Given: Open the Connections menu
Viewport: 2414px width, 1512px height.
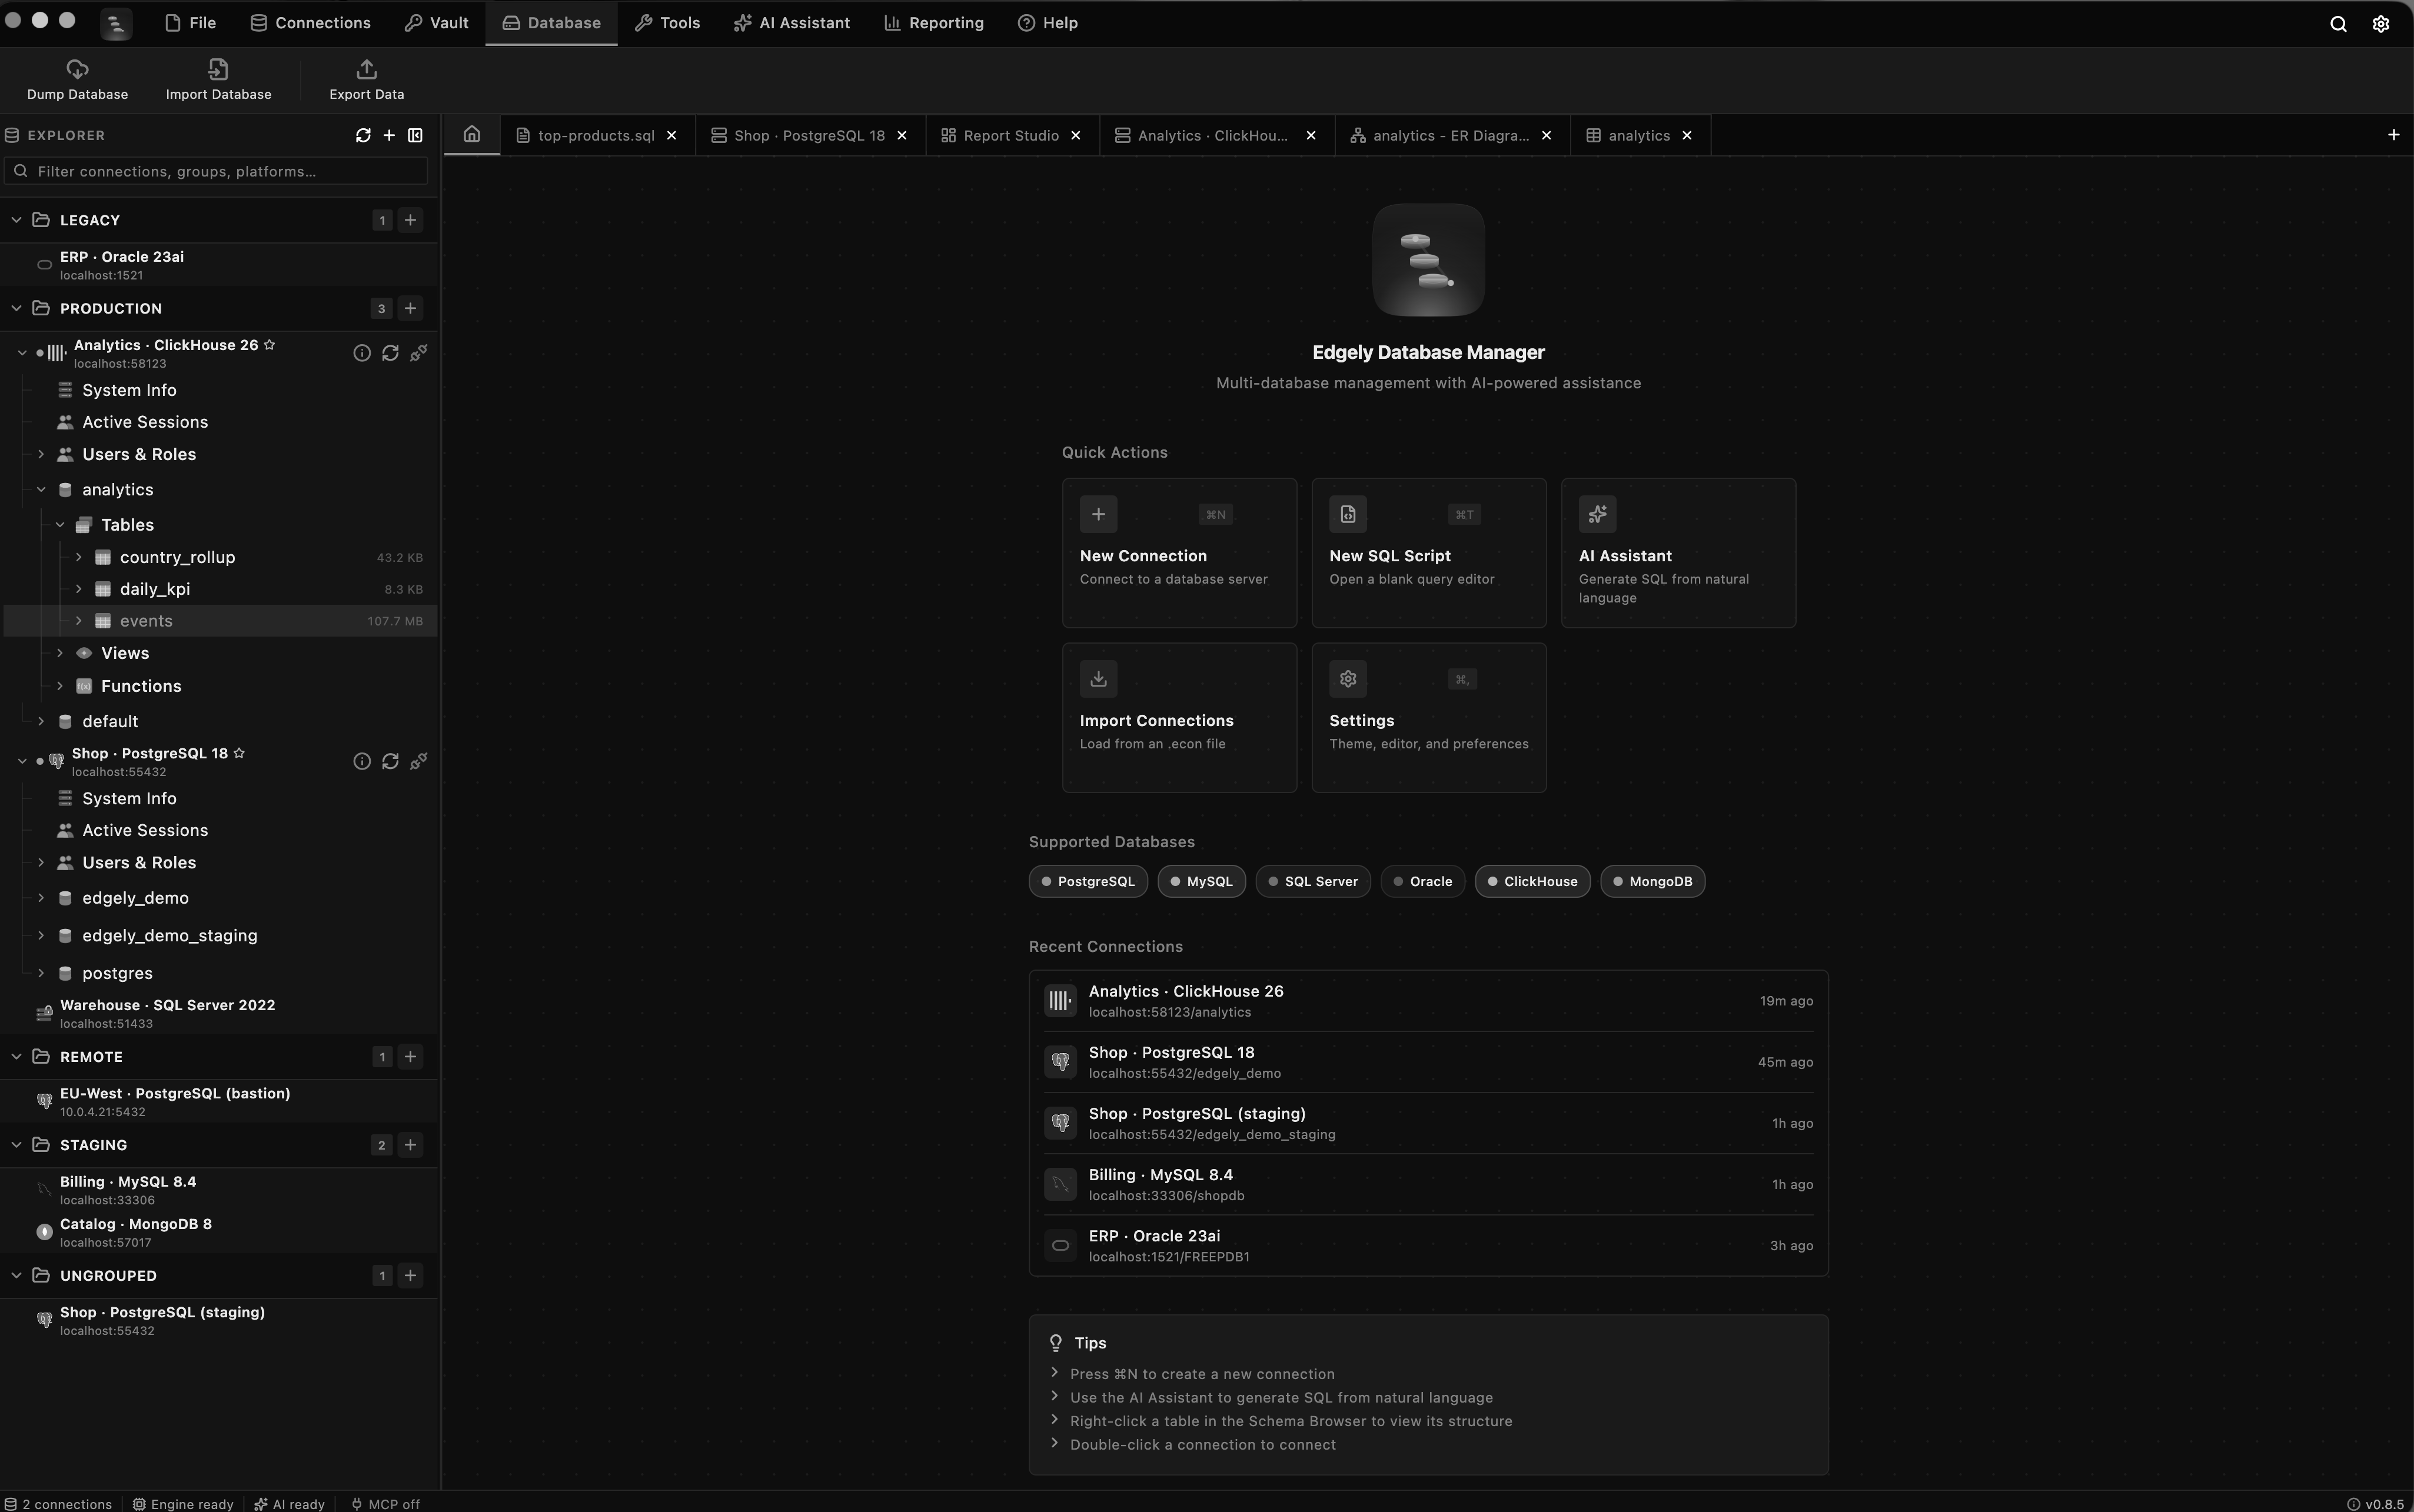Looking at the screenshot, I should click(310, 23).
